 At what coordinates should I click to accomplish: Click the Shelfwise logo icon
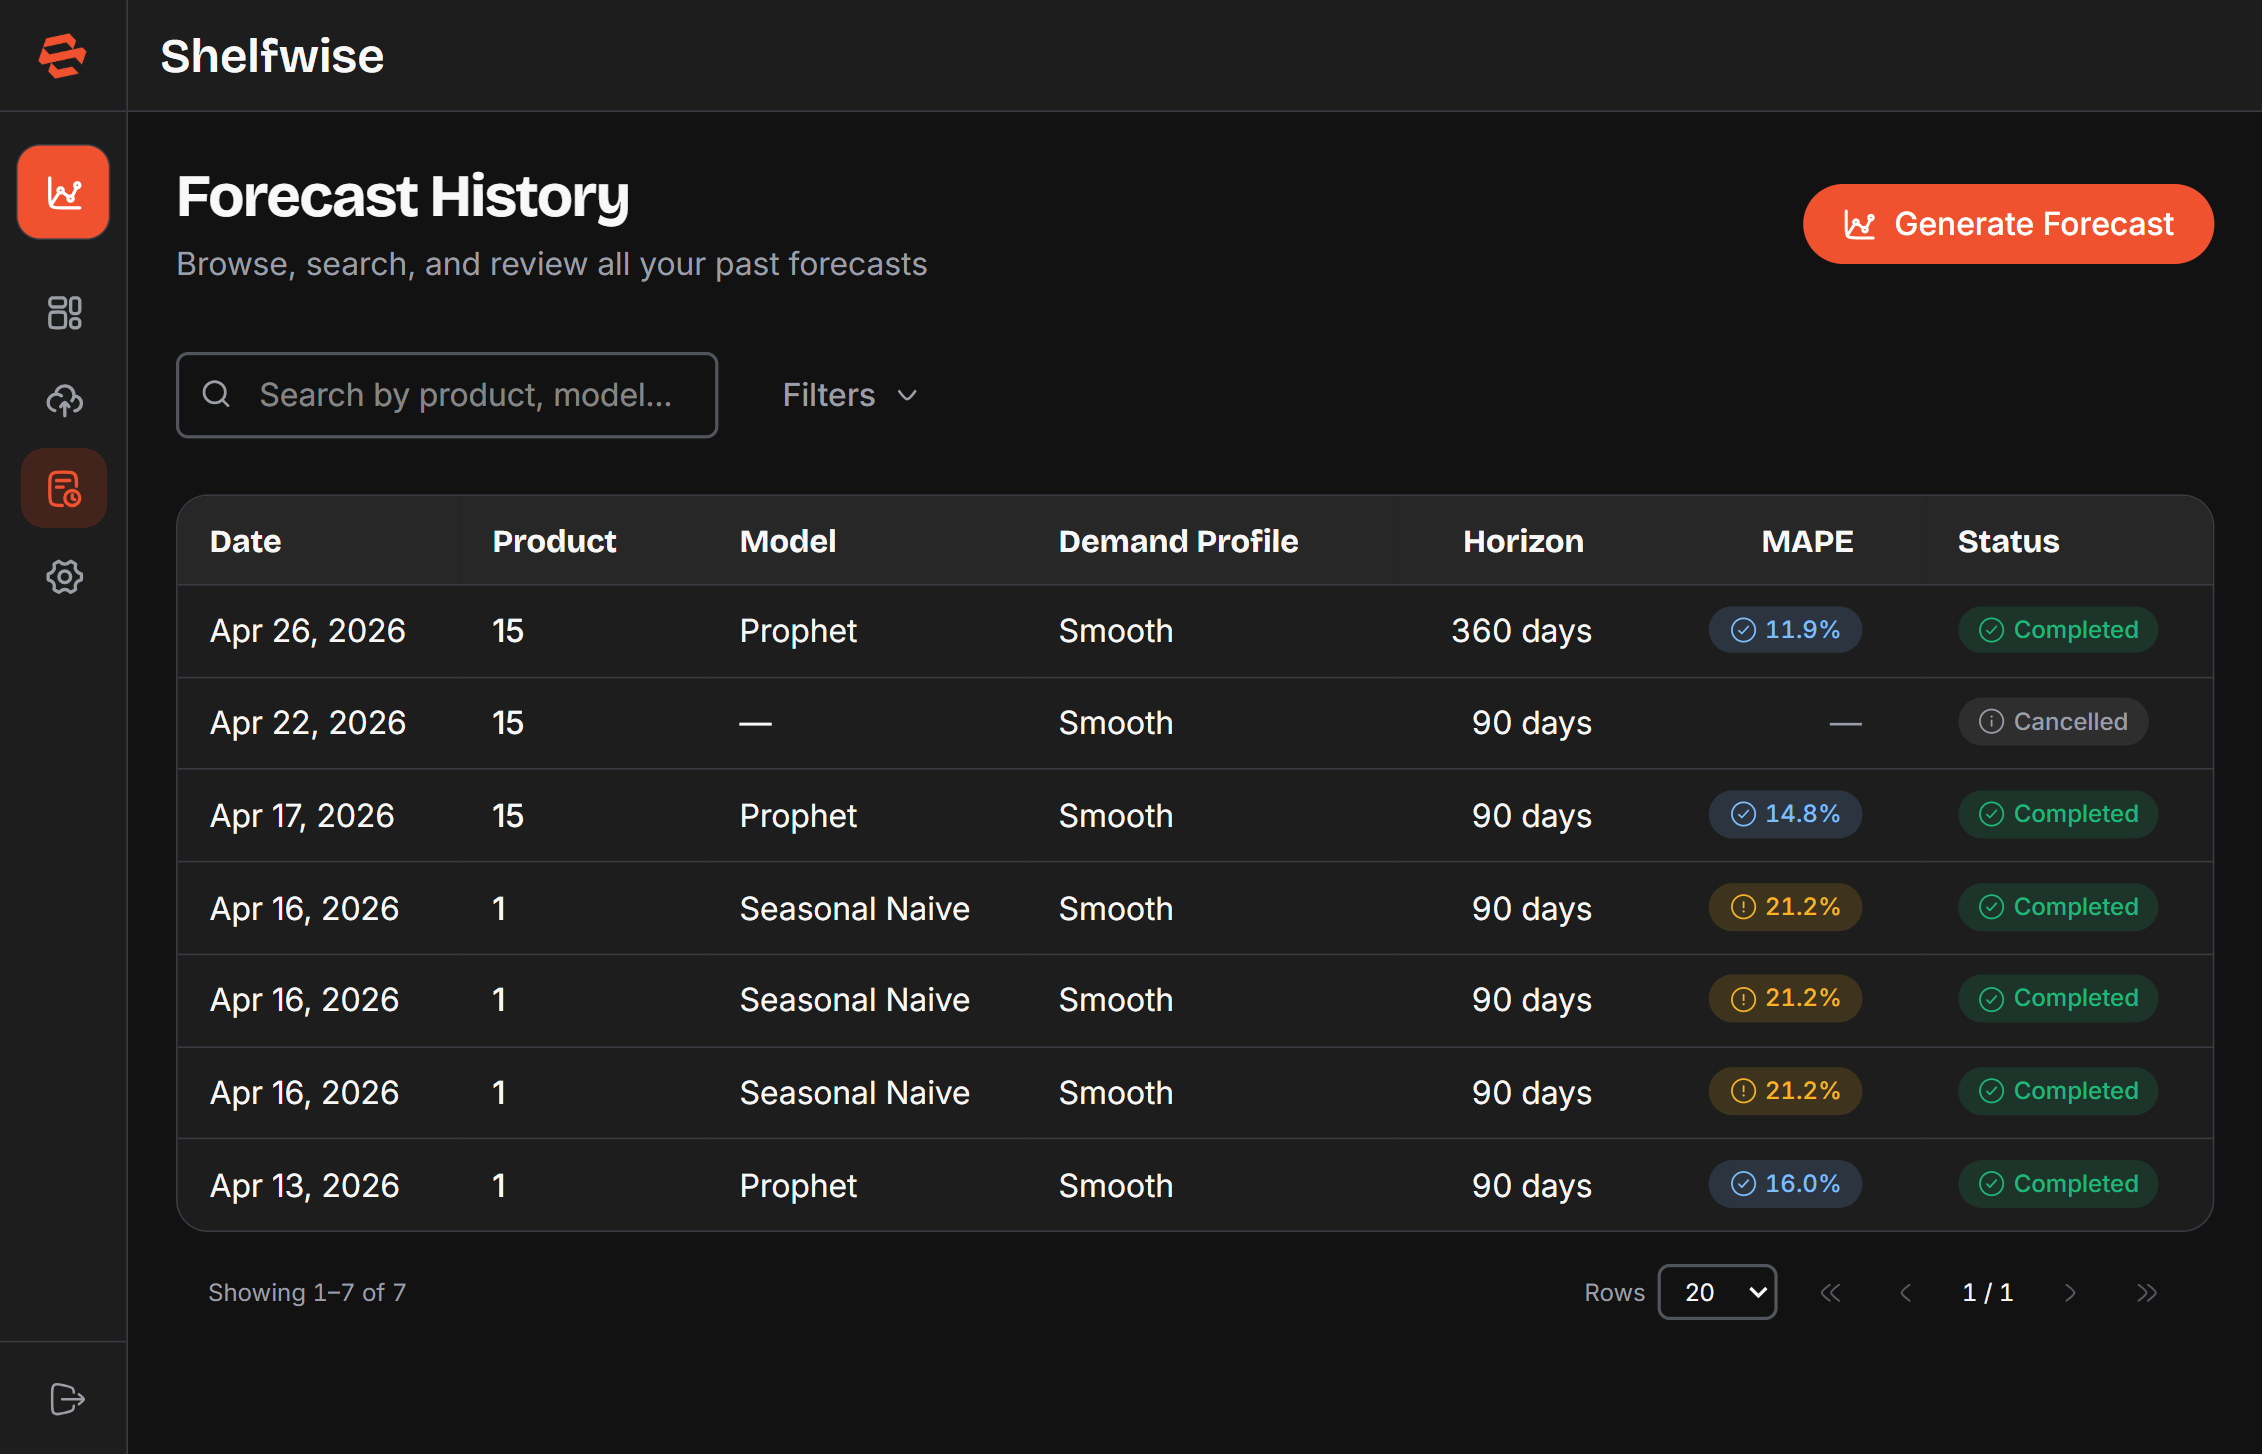coord(62,55)
